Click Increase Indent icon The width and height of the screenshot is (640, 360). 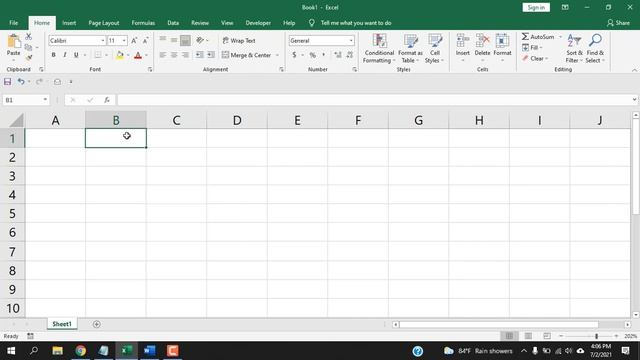coord(211,55)
